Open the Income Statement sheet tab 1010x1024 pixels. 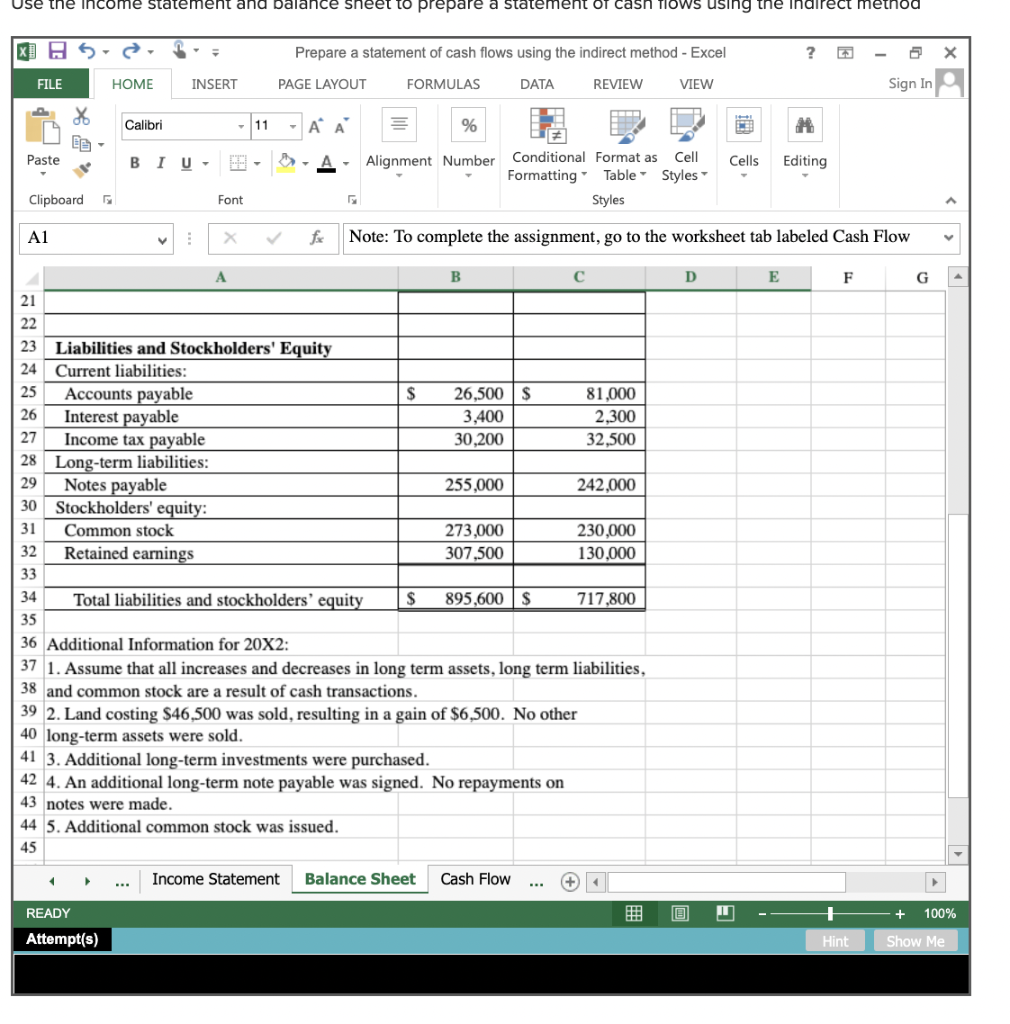215,880
